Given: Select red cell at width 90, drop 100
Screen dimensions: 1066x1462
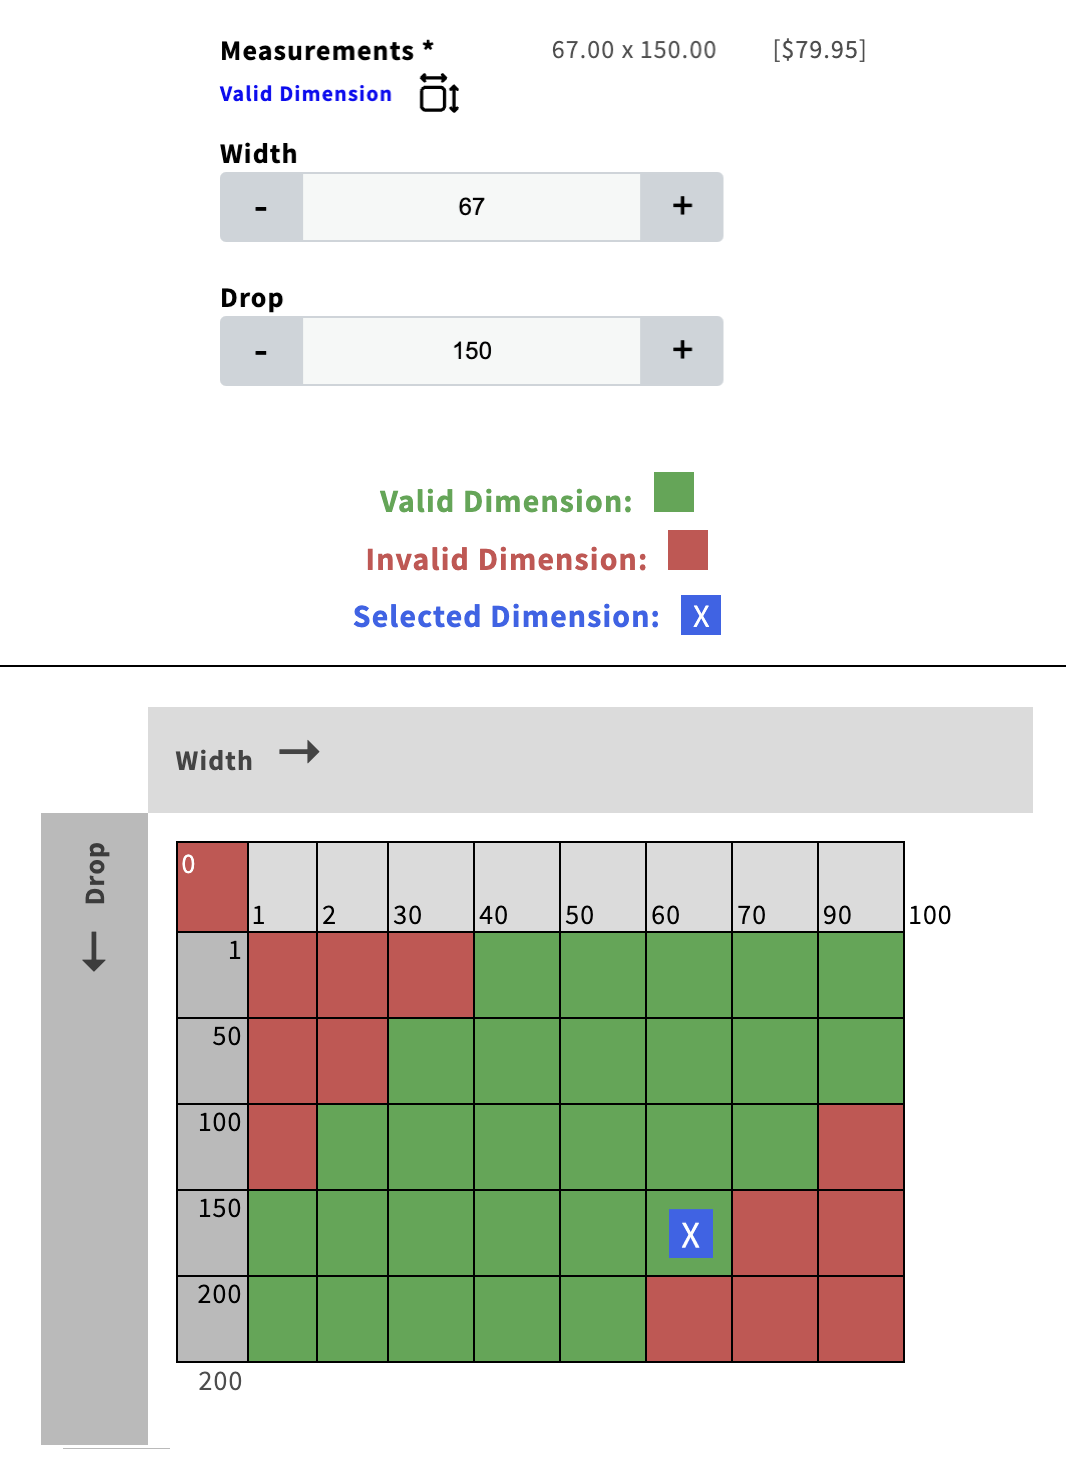Looking at the screenshot, I should tap(861, 1147).
